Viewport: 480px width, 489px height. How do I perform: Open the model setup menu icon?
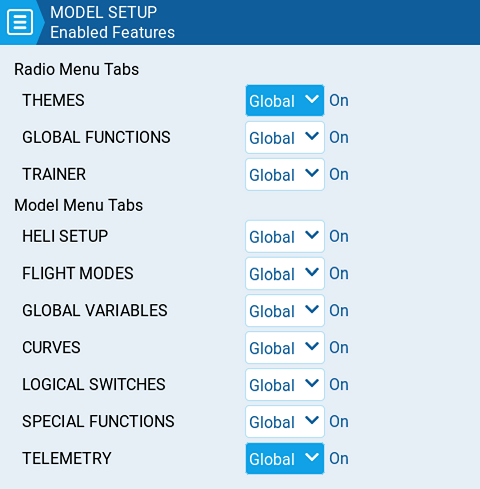click(20, 22)
